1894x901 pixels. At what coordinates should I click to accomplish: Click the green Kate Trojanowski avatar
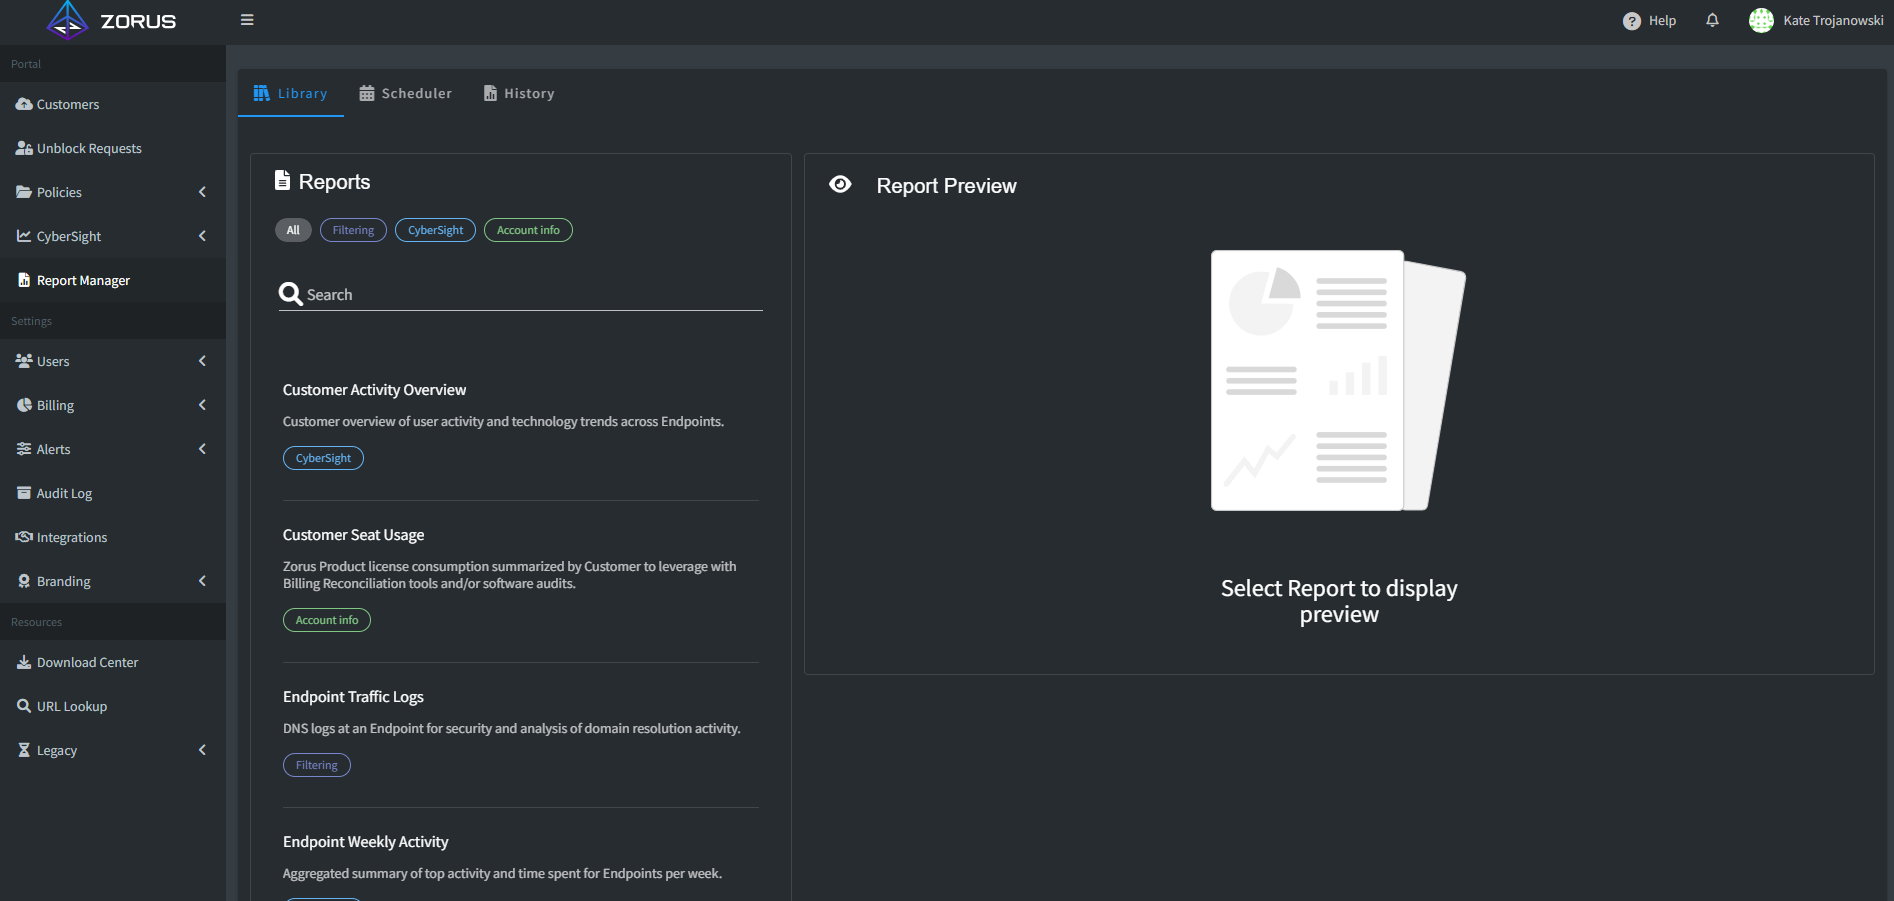point(1760,20)
